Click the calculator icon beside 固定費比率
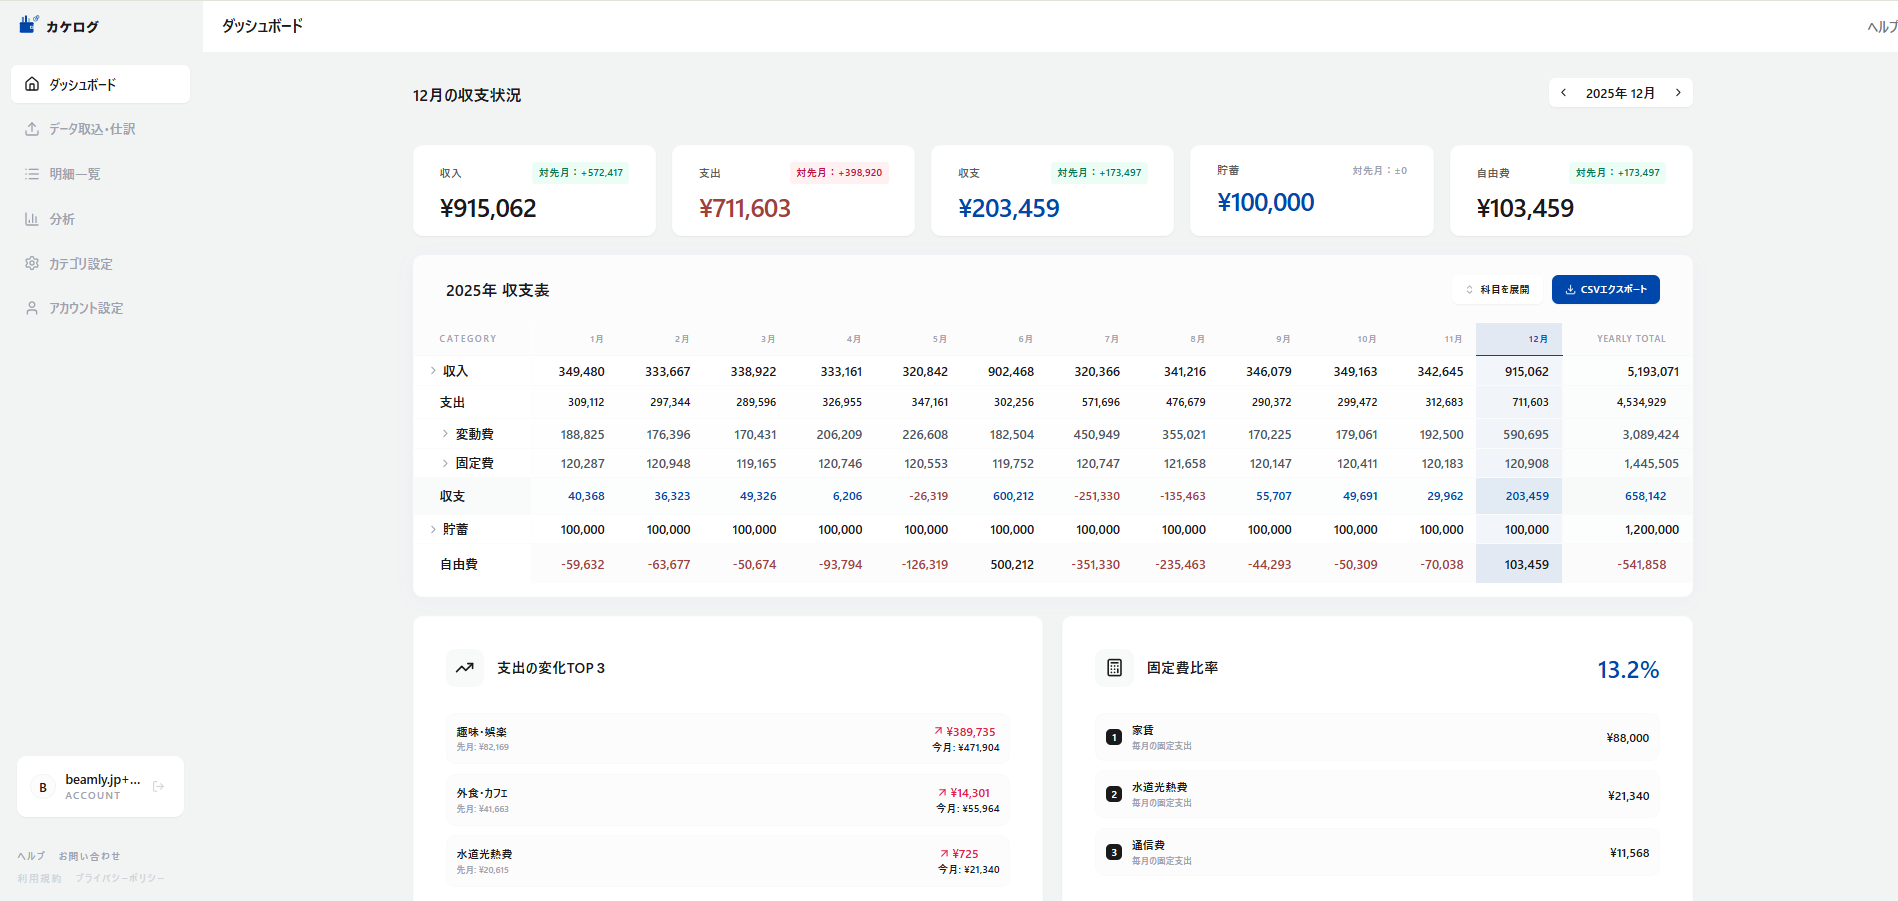Viewport: 1898px width, 901px height. tap(1114, 668)
